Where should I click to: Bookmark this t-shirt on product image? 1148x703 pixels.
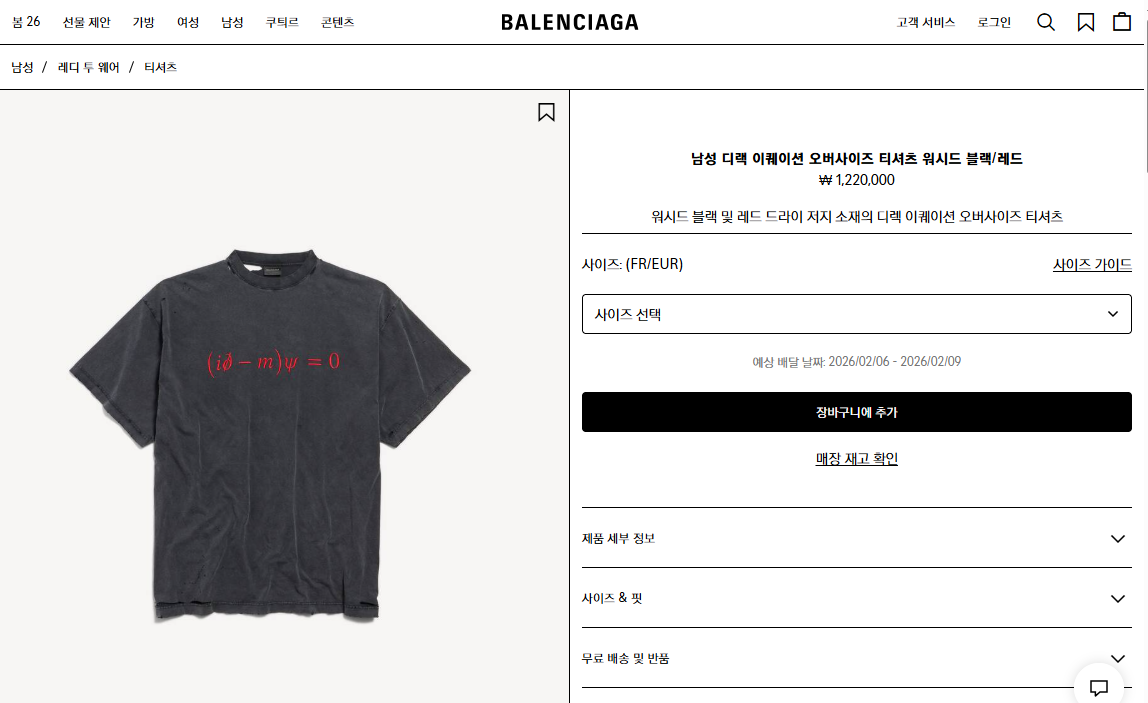click(x=546, y=112)
